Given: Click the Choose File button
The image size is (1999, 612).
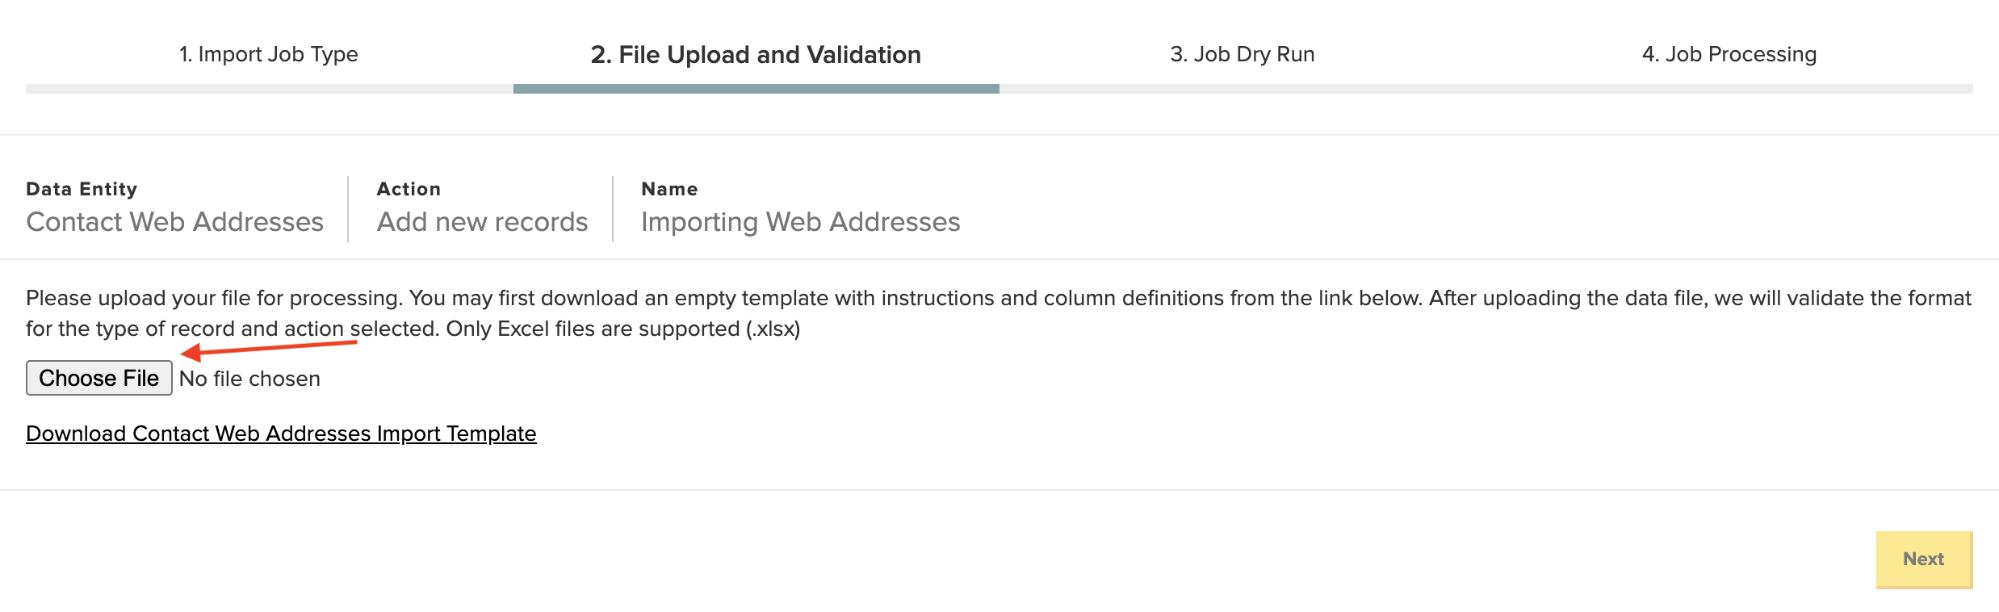Looking at the screenshot, I should tap(99, 378).
